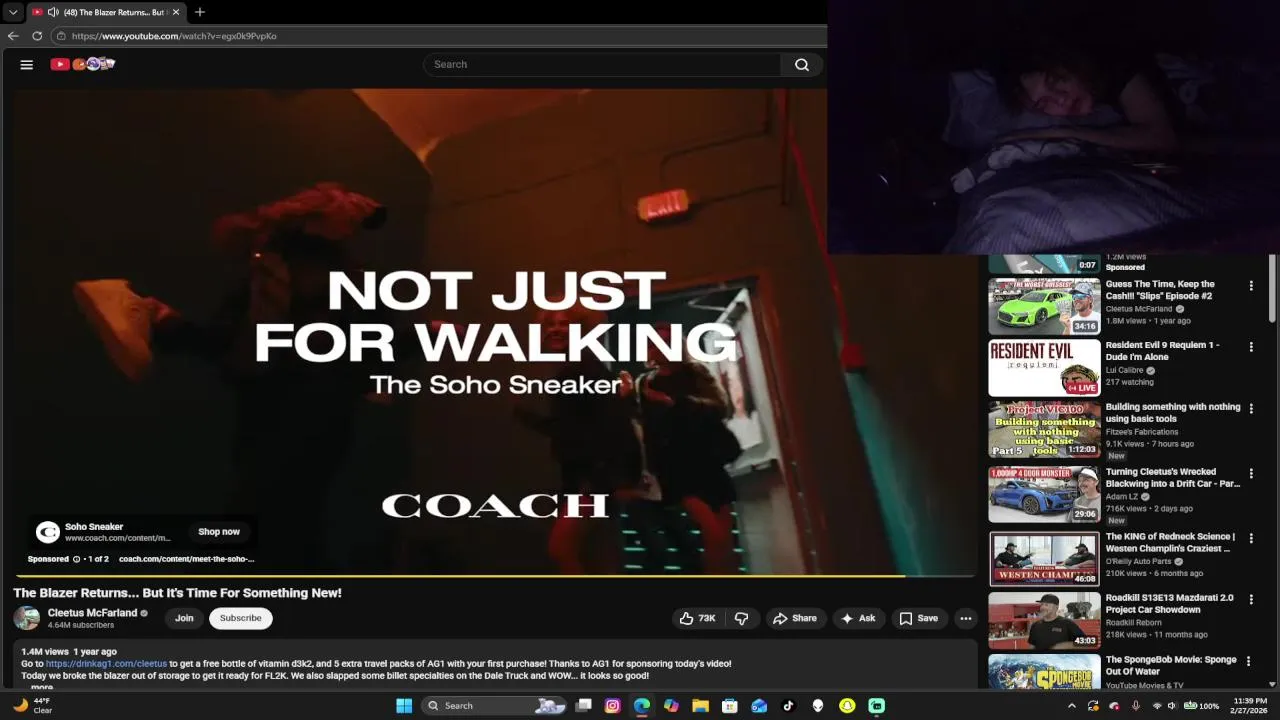
Task: Open options menu for Wrecked Blackwing video
Action: coord(1251,473)
